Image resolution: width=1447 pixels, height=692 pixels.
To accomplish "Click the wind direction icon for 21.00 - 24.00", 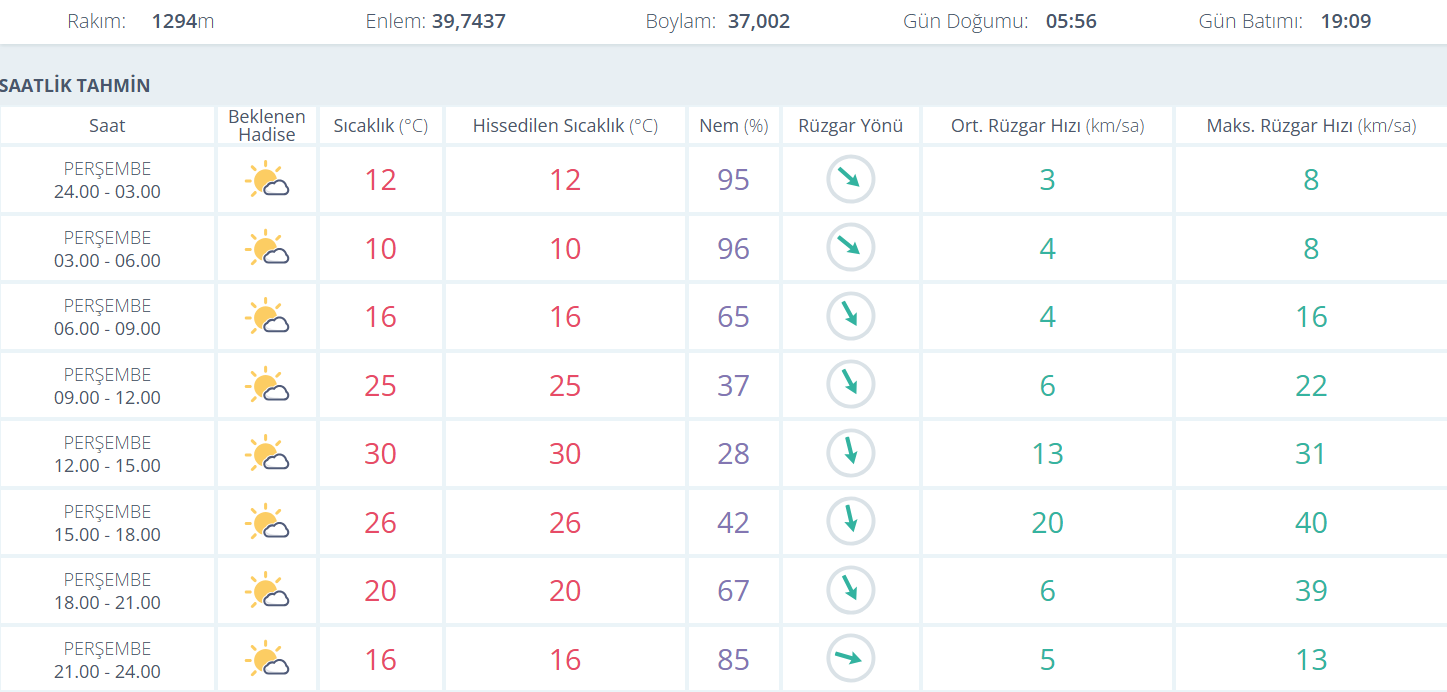I will click(850, 659).
